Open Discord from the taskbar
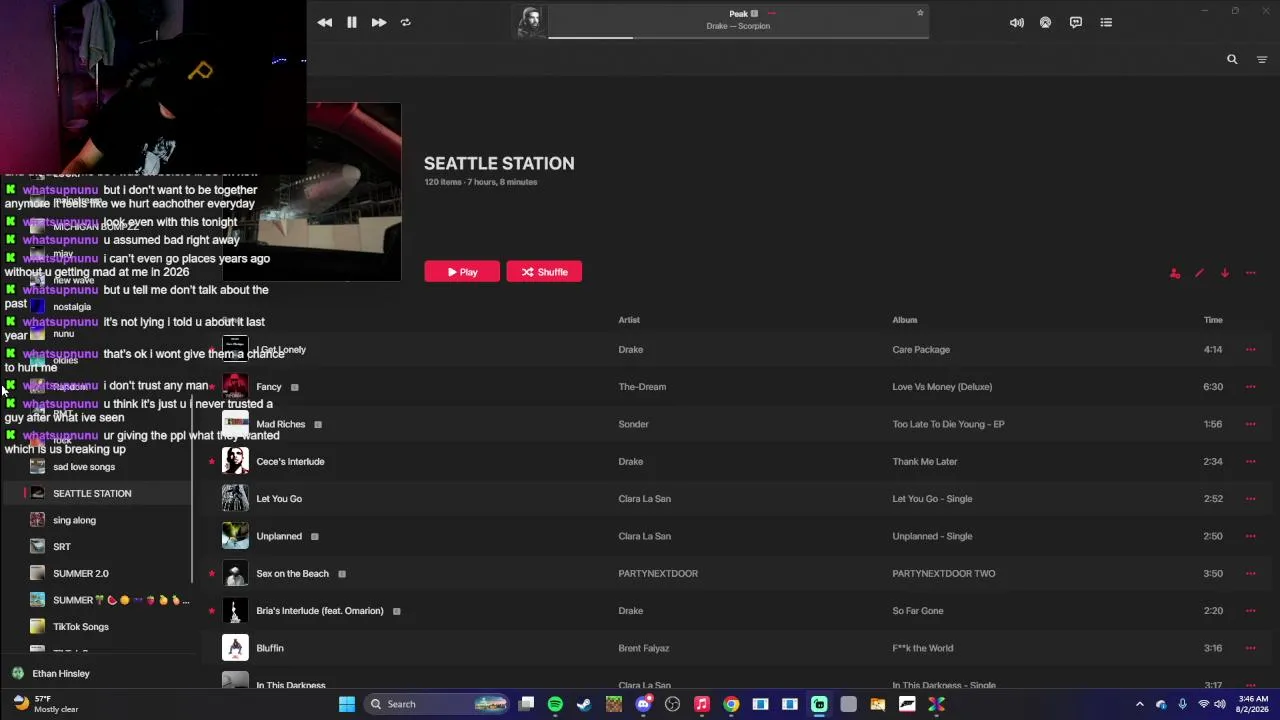1280x720 pixels. coord(643,704)
